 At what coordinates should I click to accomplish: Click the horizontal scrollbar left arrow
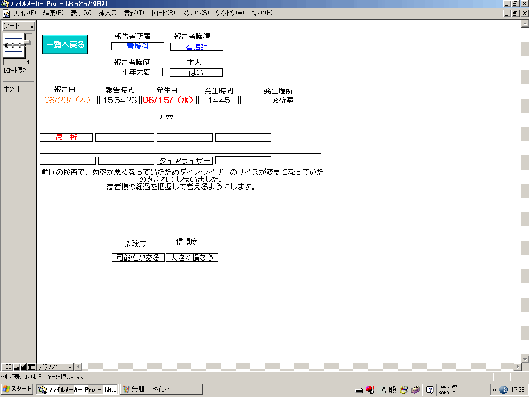point(78,367)
